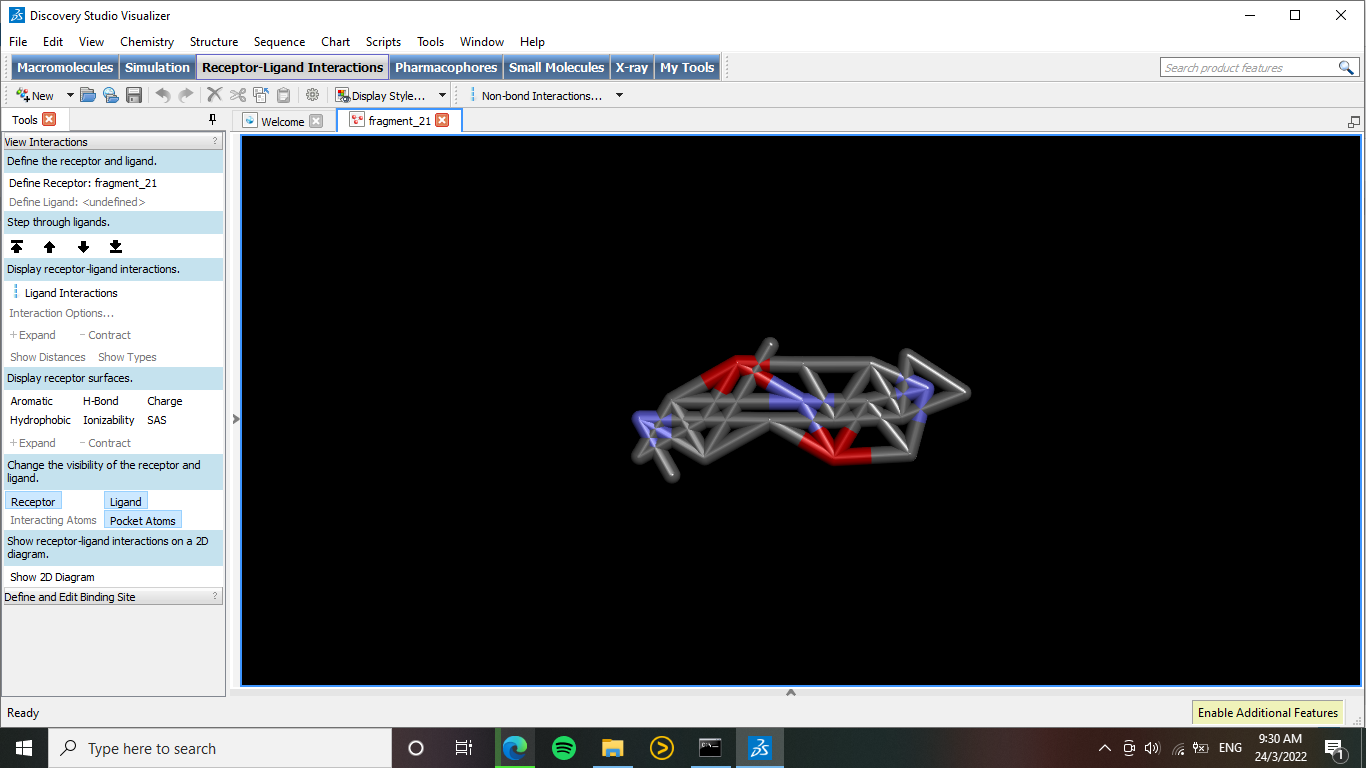Click the Copy icon in toolbar
The width and height of the screenshot is (1366, 768).
click(x=260, y=95)
